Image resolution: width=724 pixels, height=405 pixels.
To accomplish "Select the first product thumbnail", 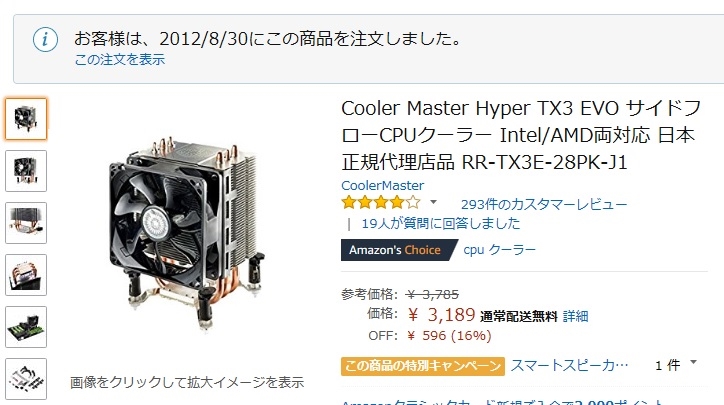I will (x=26, y=119).
